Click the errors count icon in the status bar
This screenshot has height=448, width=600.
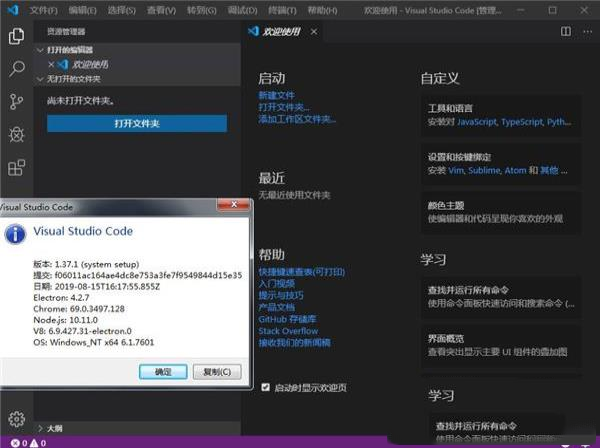pos(15,443)
